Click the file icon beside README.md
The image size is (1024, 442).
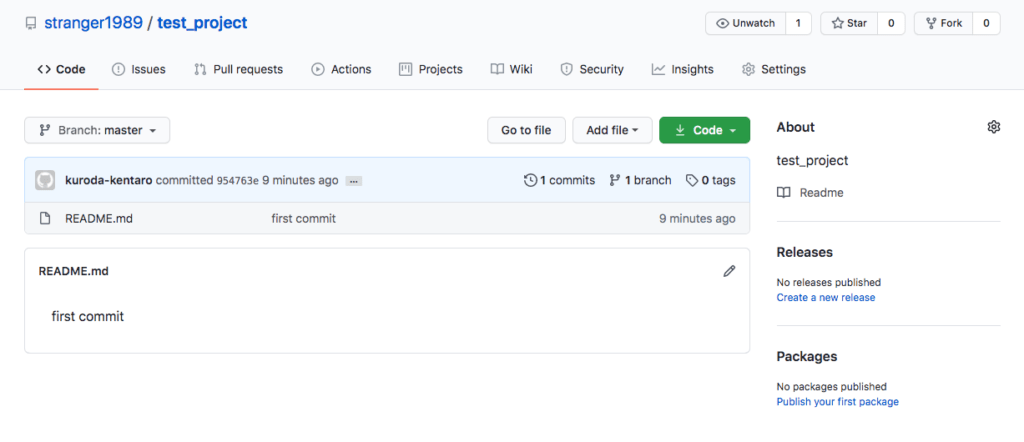coord(45,219)
